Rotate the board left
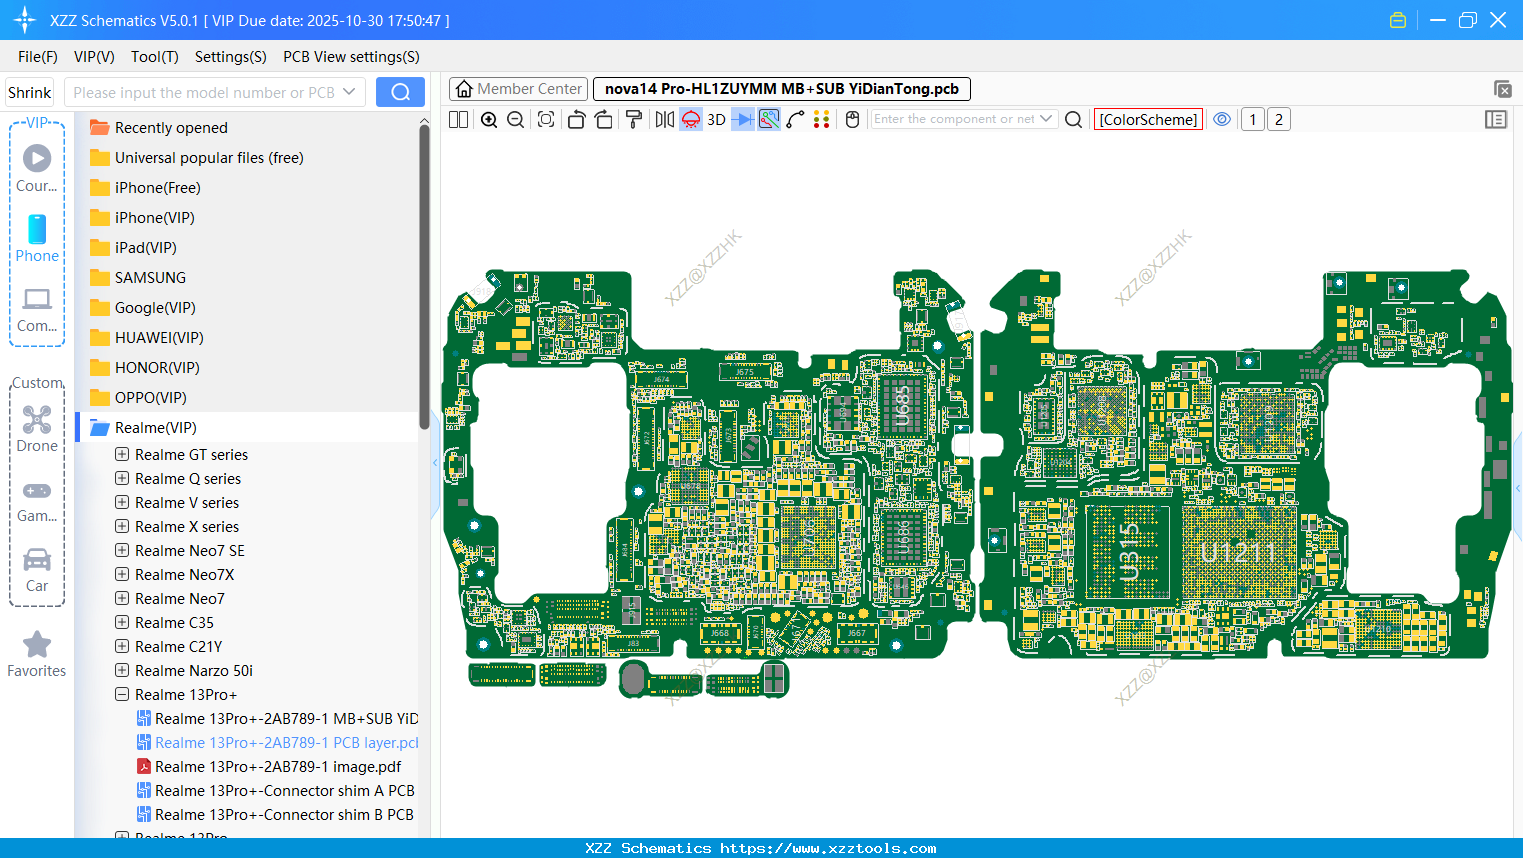The image size is (1523, 858). (x=576, y=119)
